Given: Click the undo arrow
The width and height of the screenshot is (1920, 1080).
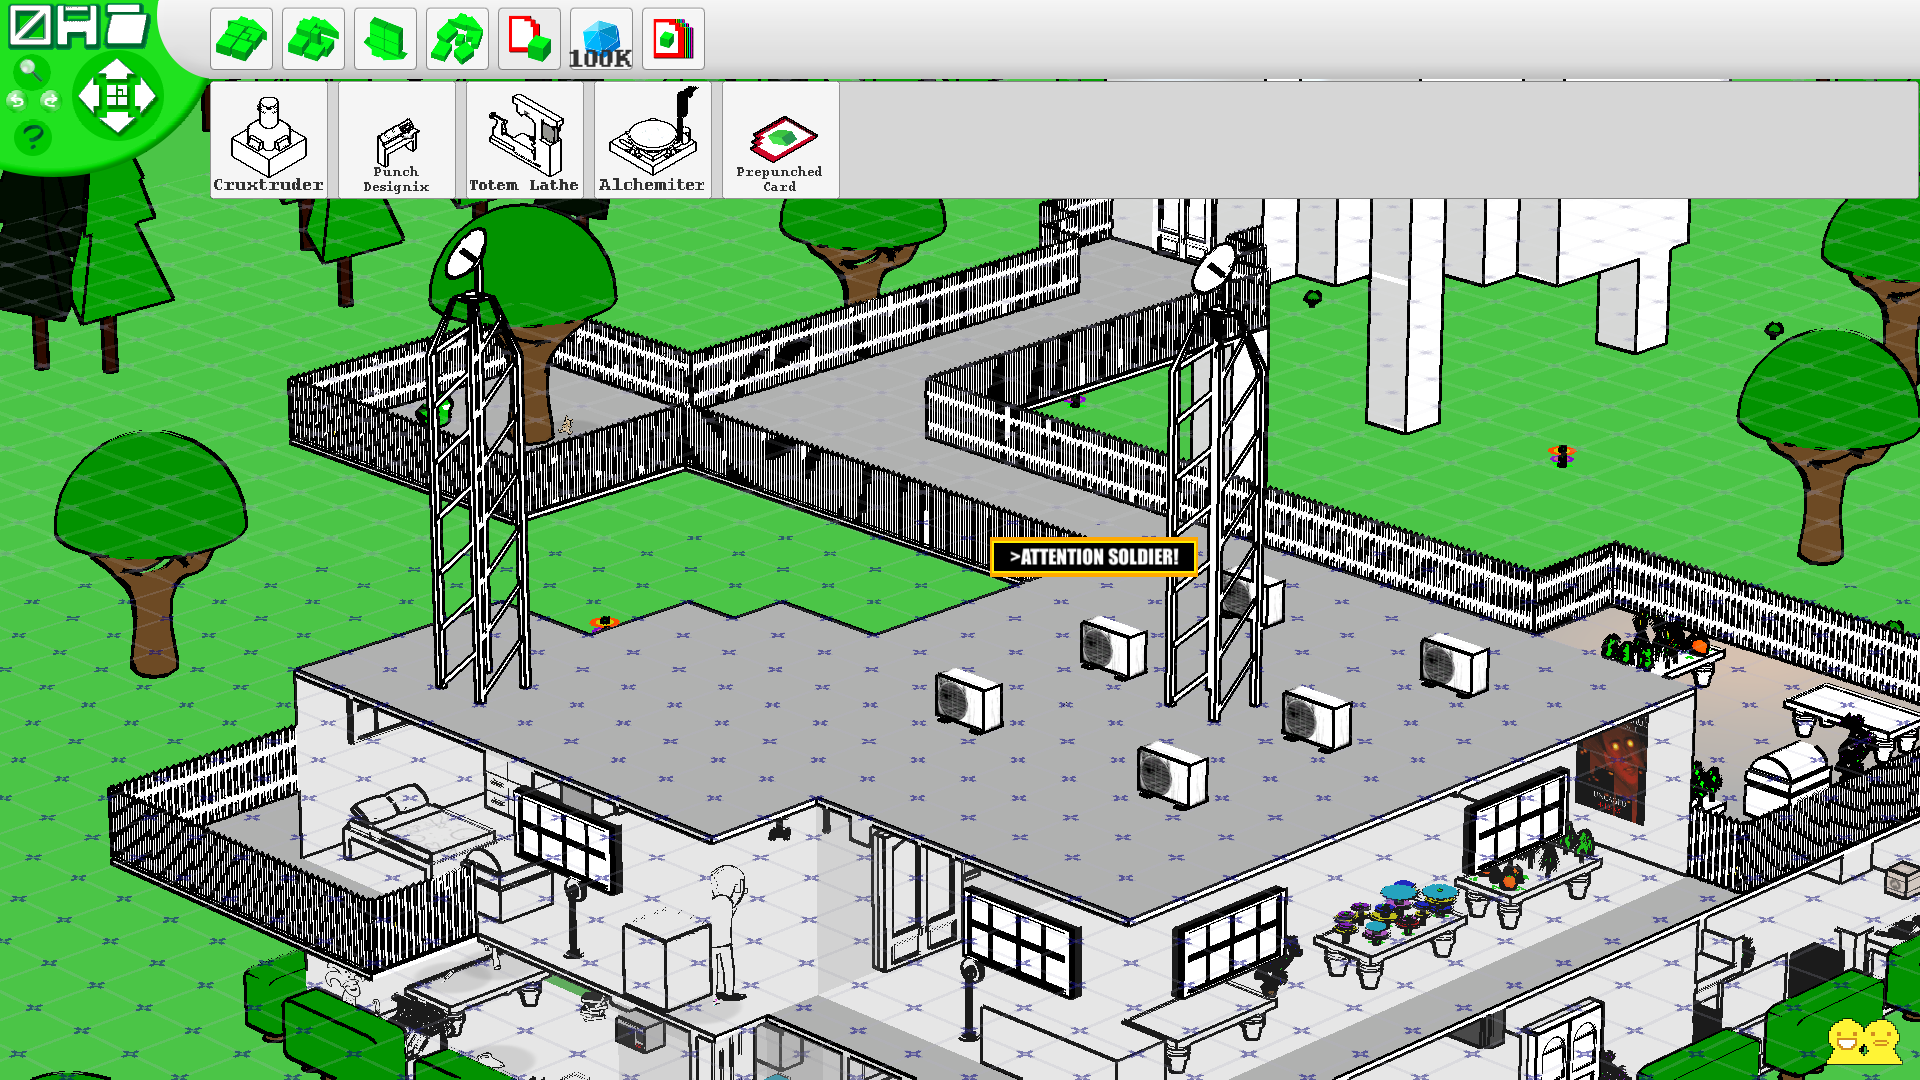Looking at the screenshot, I should pos(16,100).
